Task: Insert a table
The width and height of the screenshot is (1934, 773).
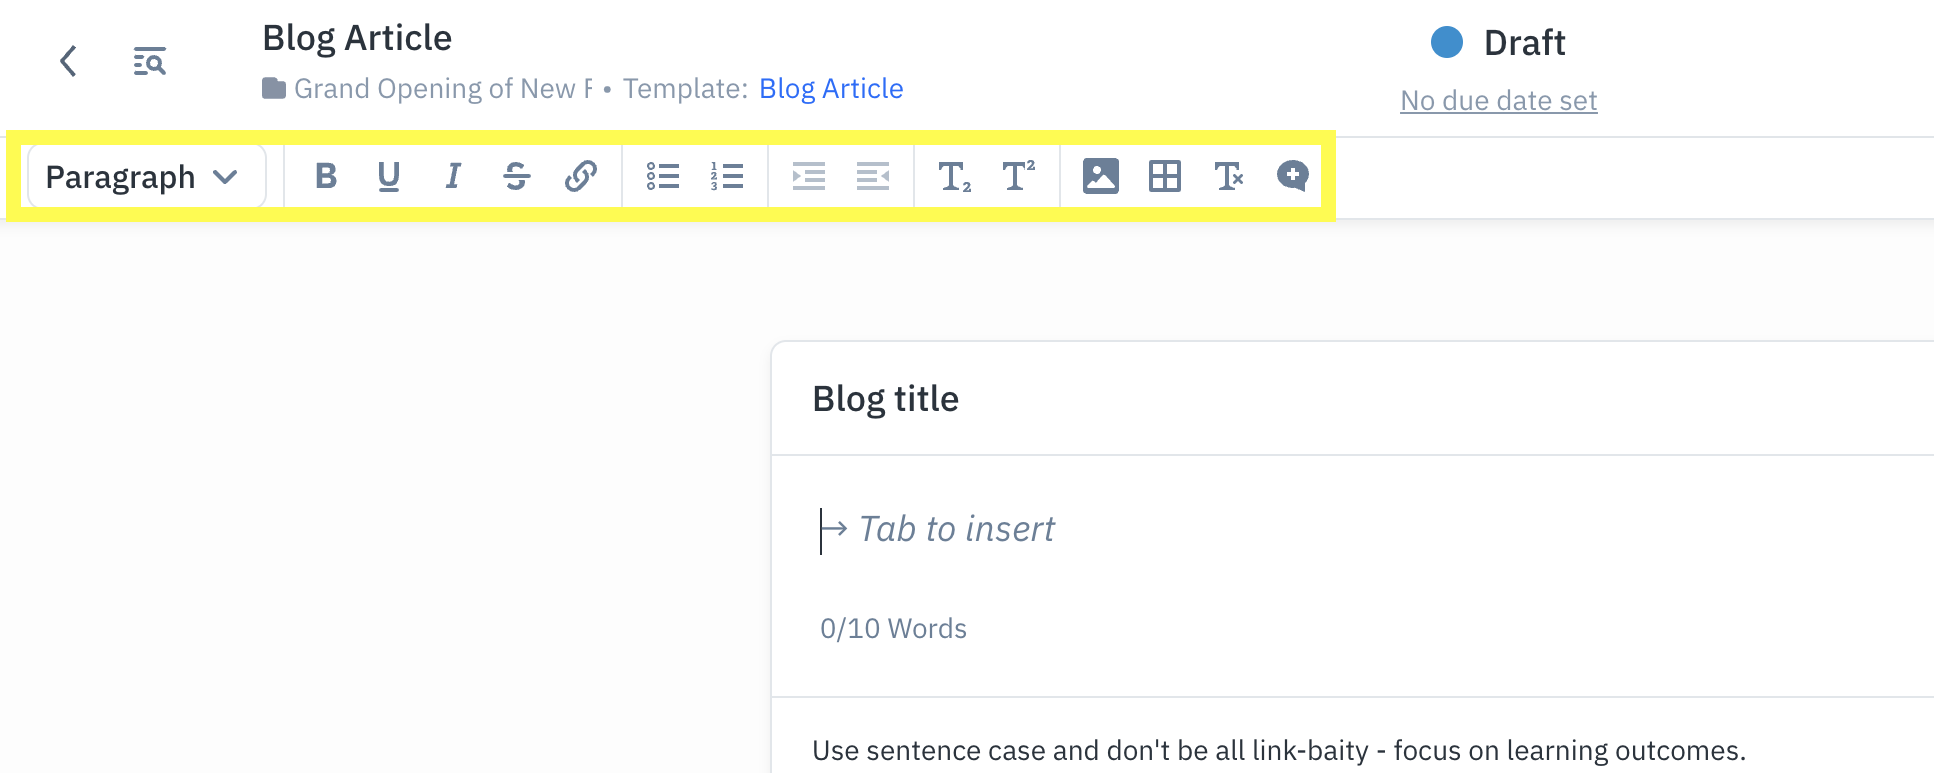Action: pyautogui.click(x=1164, y=176)
